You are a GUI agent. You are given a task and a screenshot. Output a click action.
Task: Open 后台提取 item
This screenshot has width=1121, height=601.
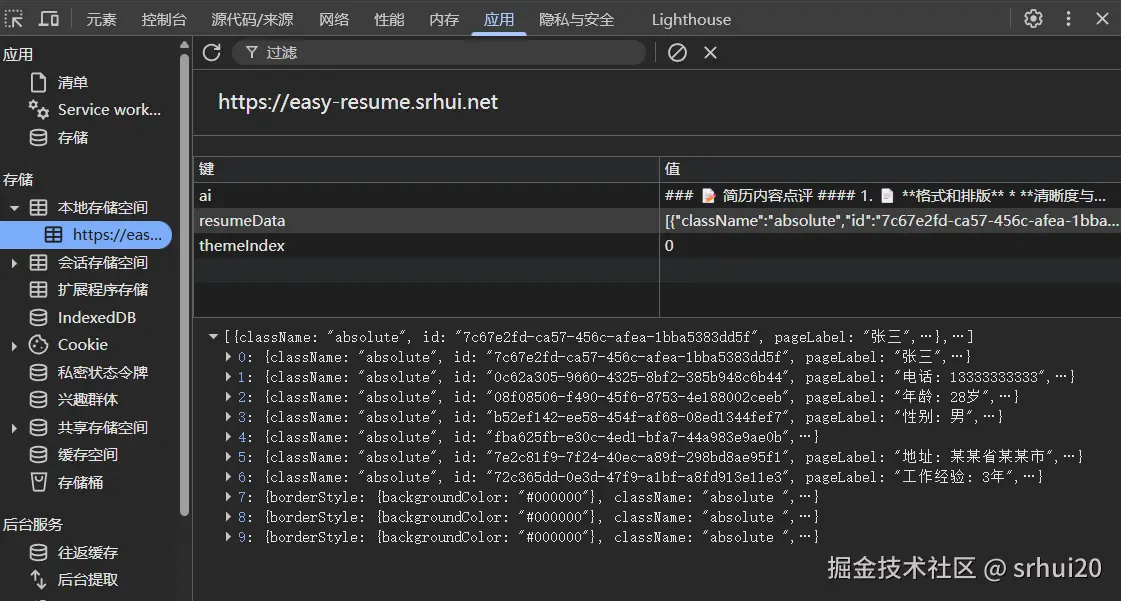click(87, 580)
